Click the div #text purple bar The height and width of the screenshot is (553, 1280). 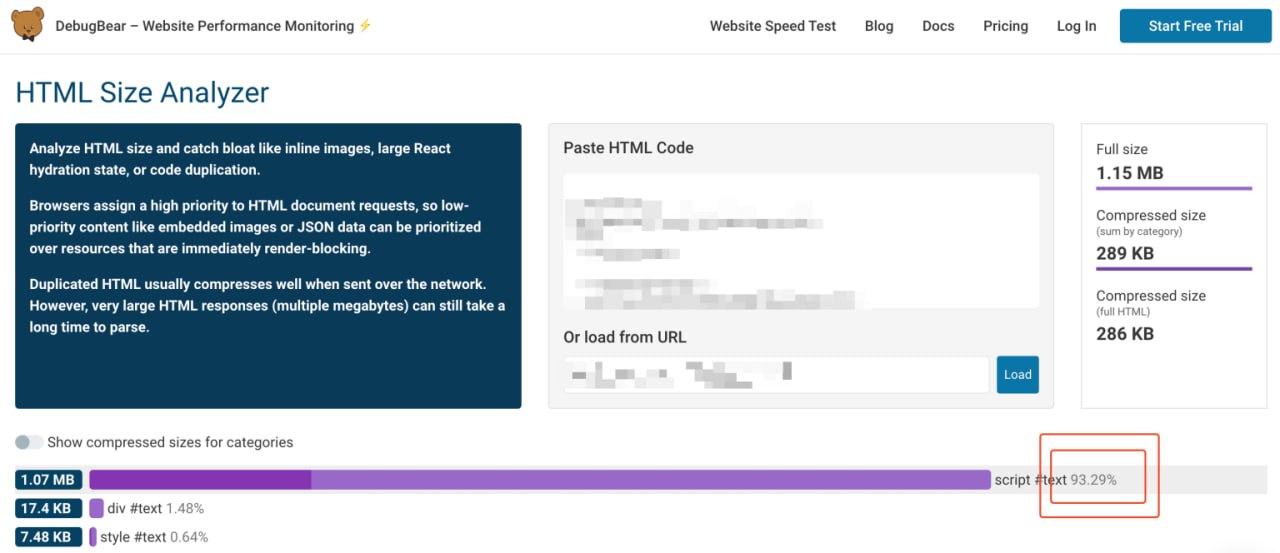pyautogui.click(x=97, y=508)
